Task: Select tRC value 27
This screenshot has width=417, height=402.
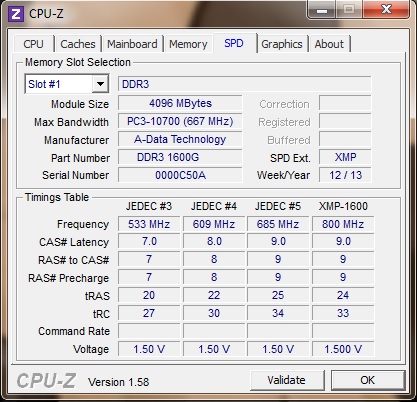Action: tap(149, 313)
